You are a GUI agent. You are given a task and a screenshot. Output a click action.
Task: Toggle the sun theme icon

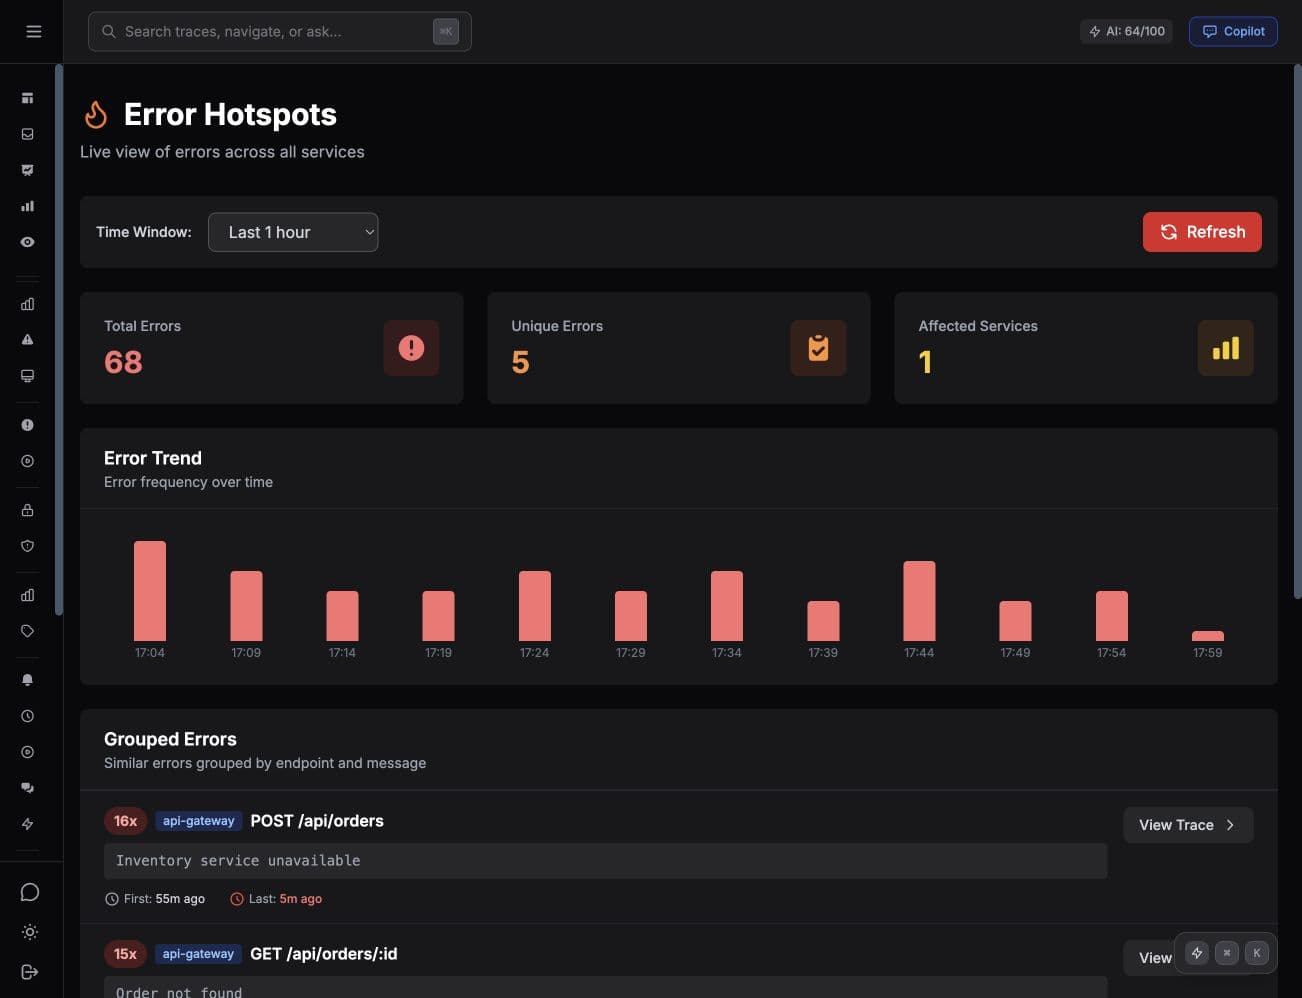[30, 932]
